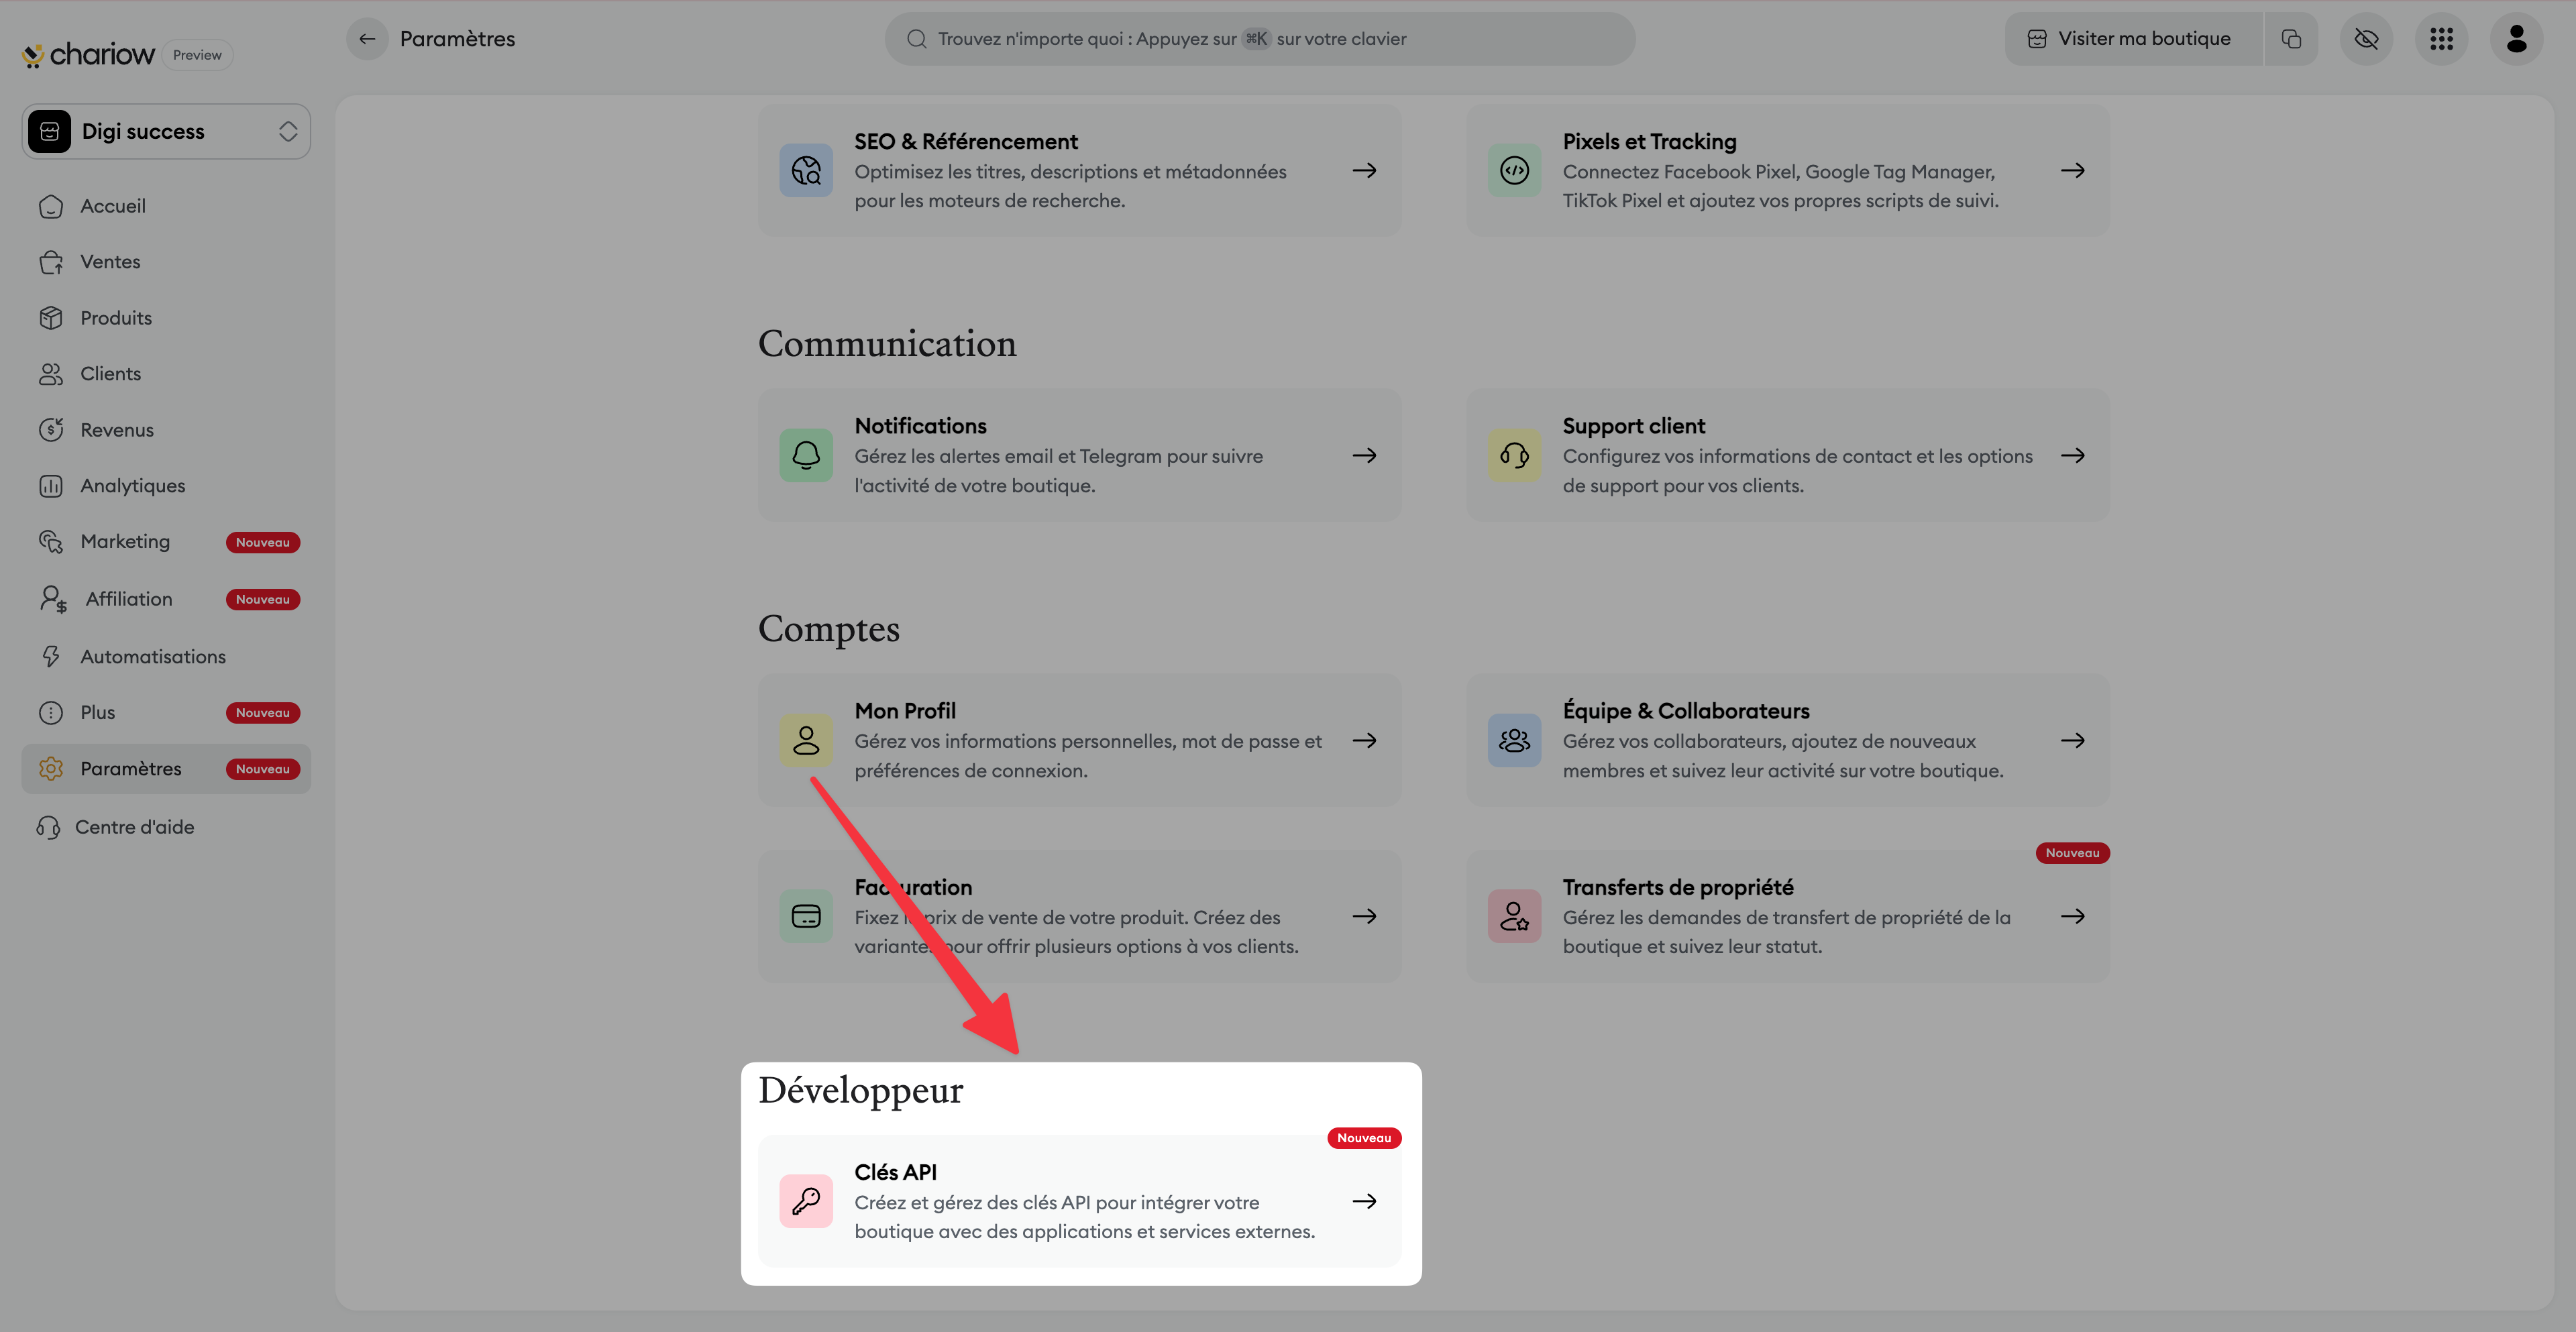Go to Analytiques in the sidebar
Viewport: 2576px width, 1332px height.
click(x=132, y=485)
